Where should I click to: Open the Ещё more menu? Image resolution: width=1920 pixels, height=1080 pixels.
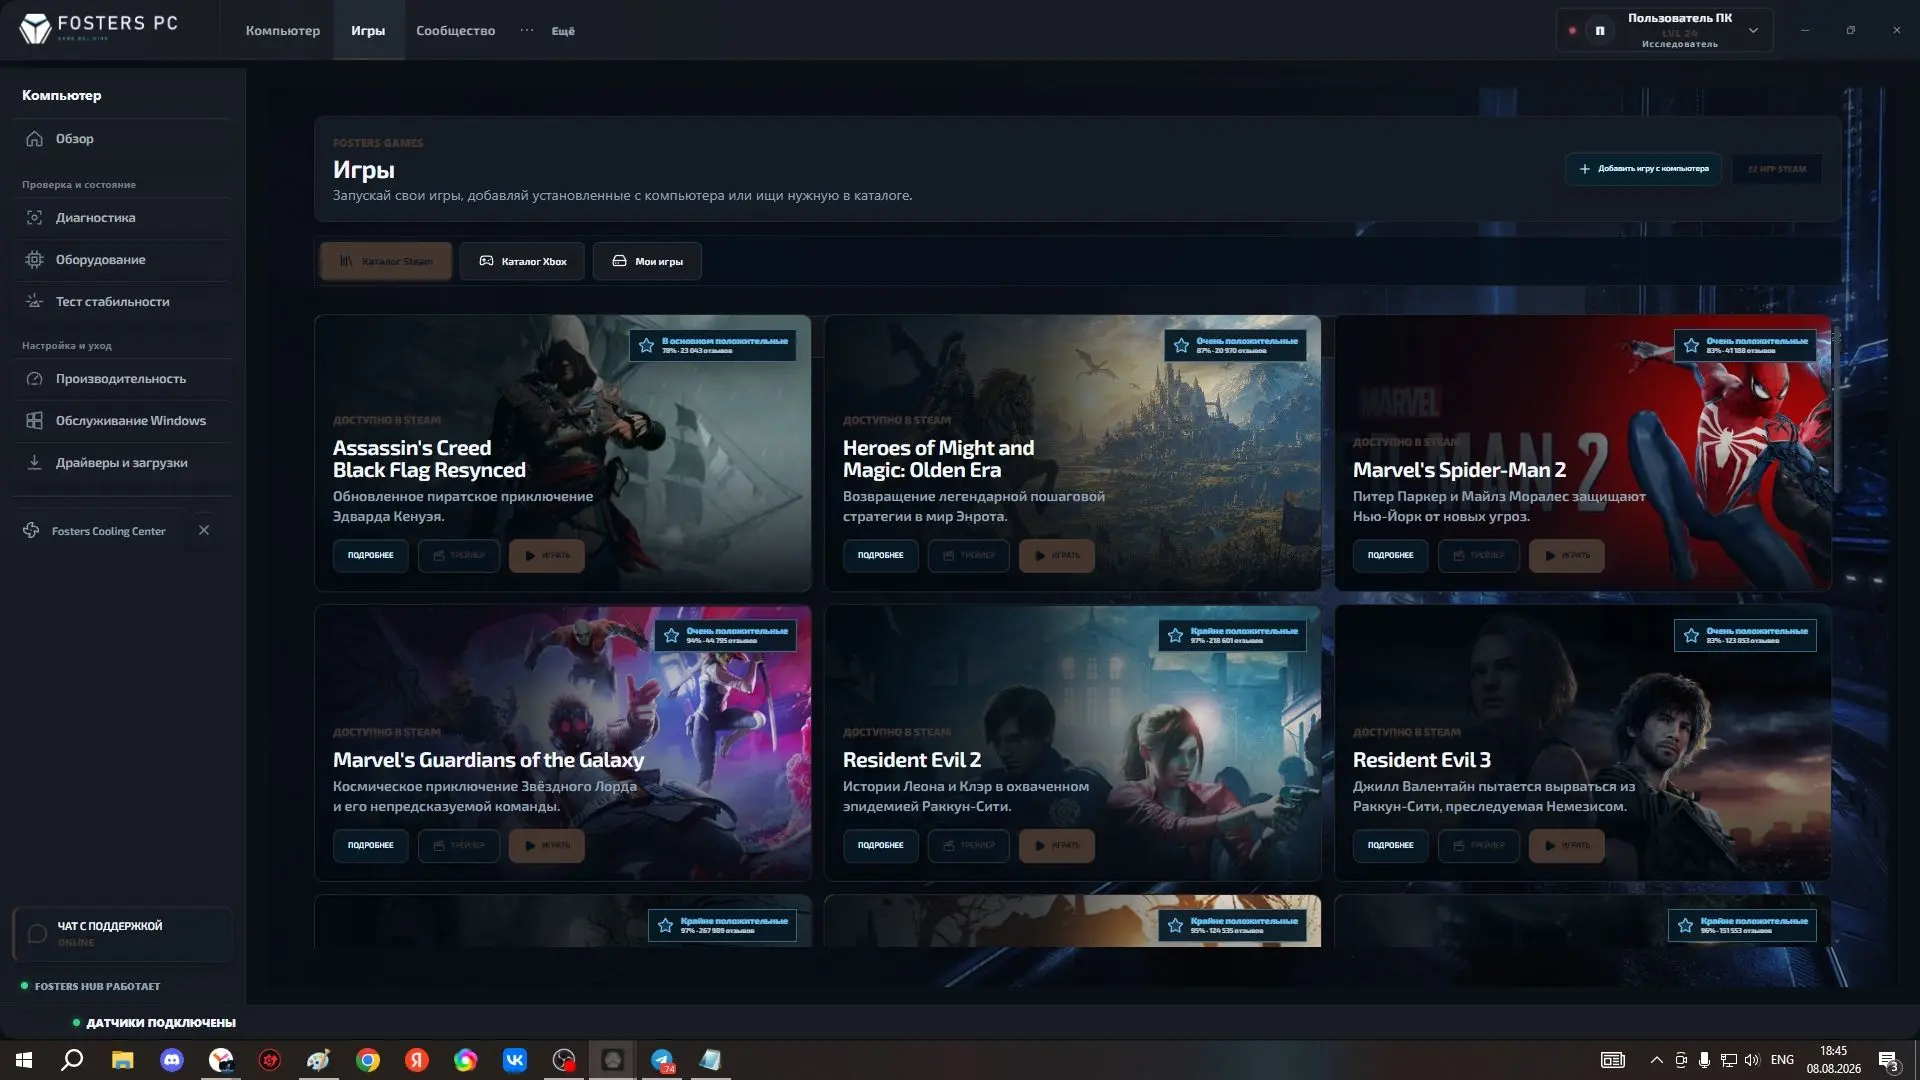coord(563,31)
